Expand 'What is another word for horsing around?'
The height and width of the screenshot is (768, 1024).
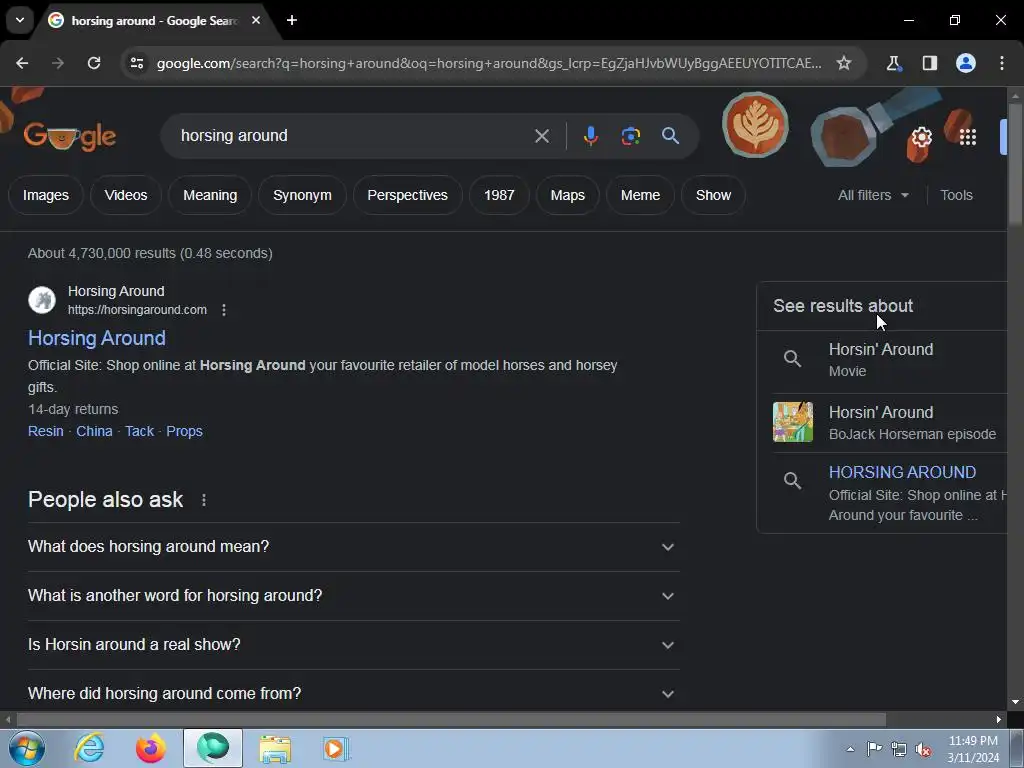point(353,596)
